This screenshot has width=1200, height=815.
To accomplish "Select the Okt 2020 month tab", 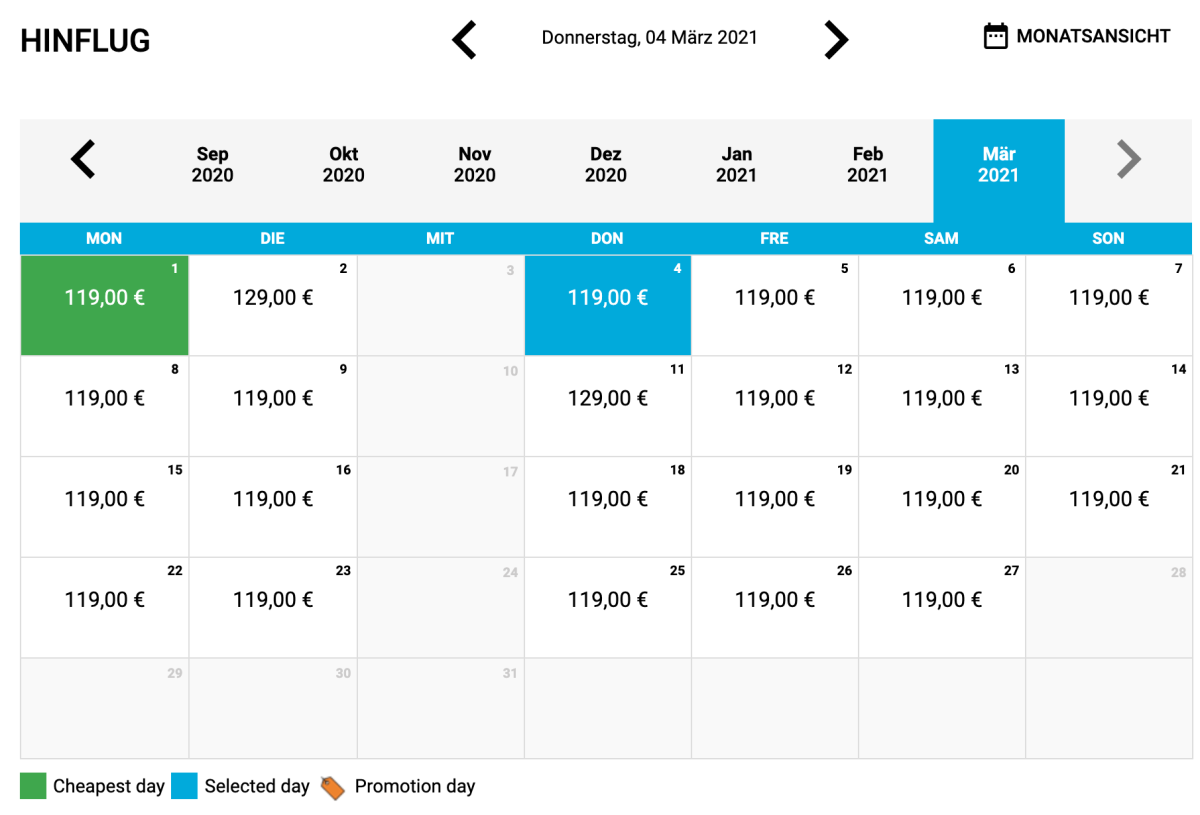I will click(343, 165).
